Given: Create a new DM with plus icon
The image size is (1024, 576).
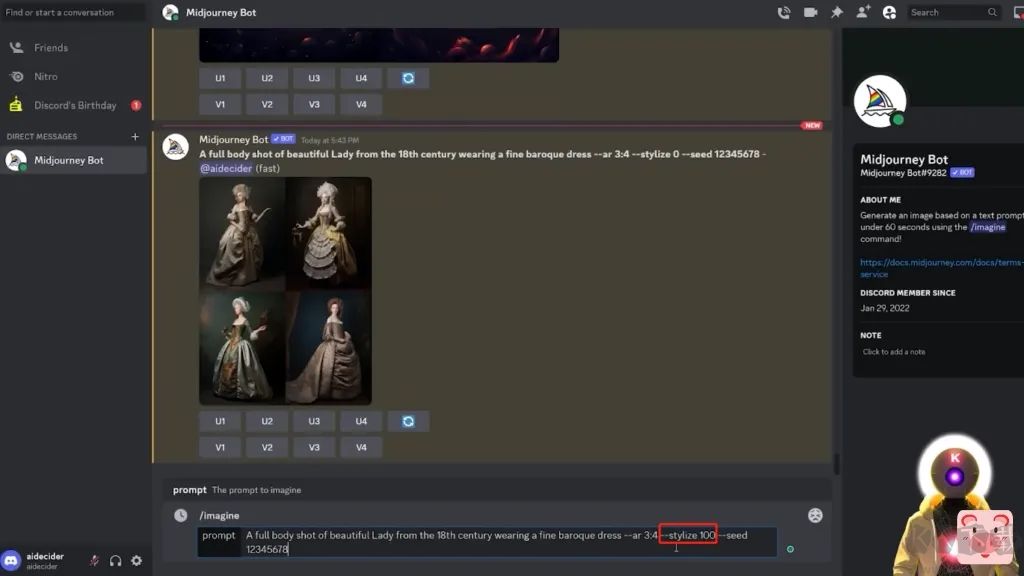Looking at the screenshot, I should (135, 136).
